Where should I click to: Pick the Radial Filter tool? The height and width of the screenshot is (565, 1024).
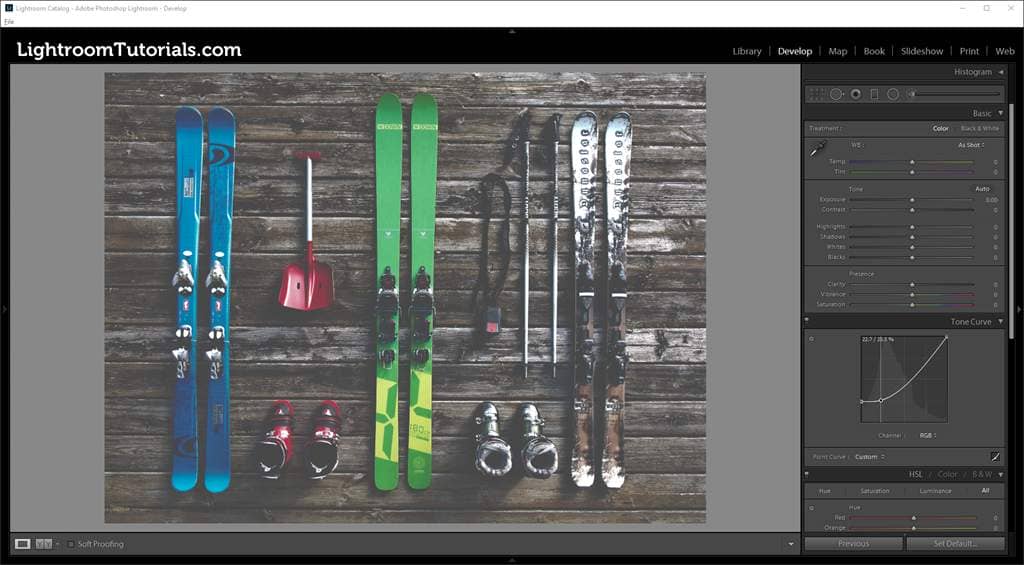point(893,94)
